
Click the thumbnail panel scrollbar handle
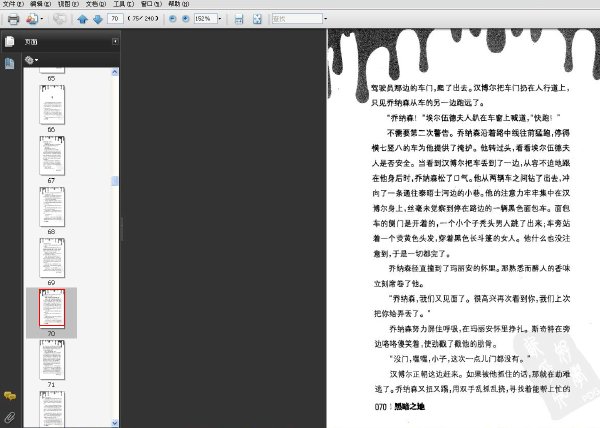point(115,181)
